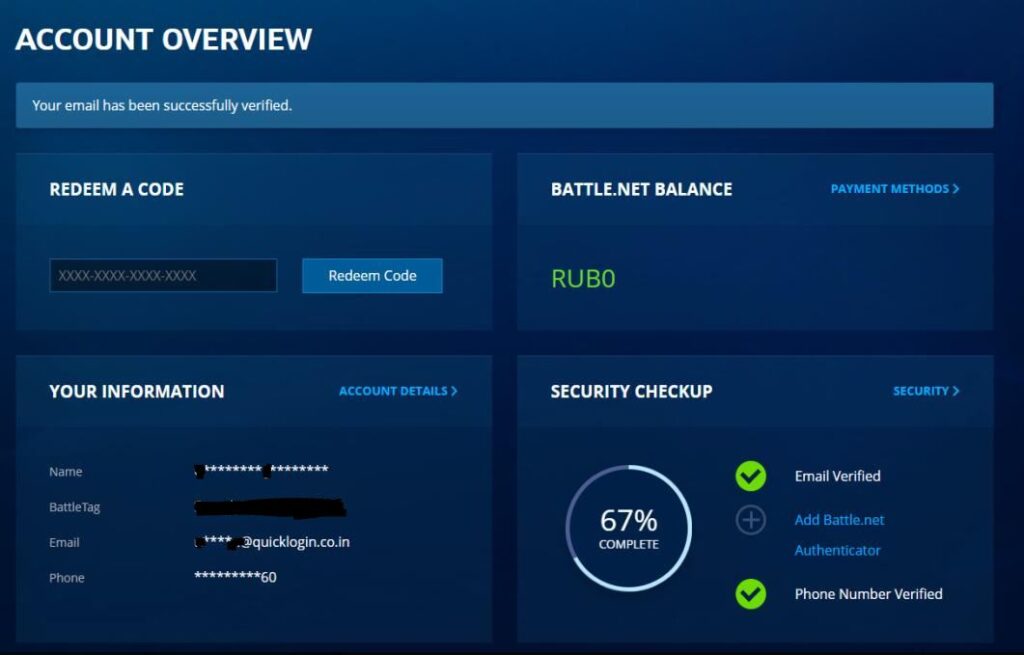The image size is (1024, 655).
Task: Focus the XXXX-XXXX-XXXX-XXXX code input field
Action: (x=163, y=276)
